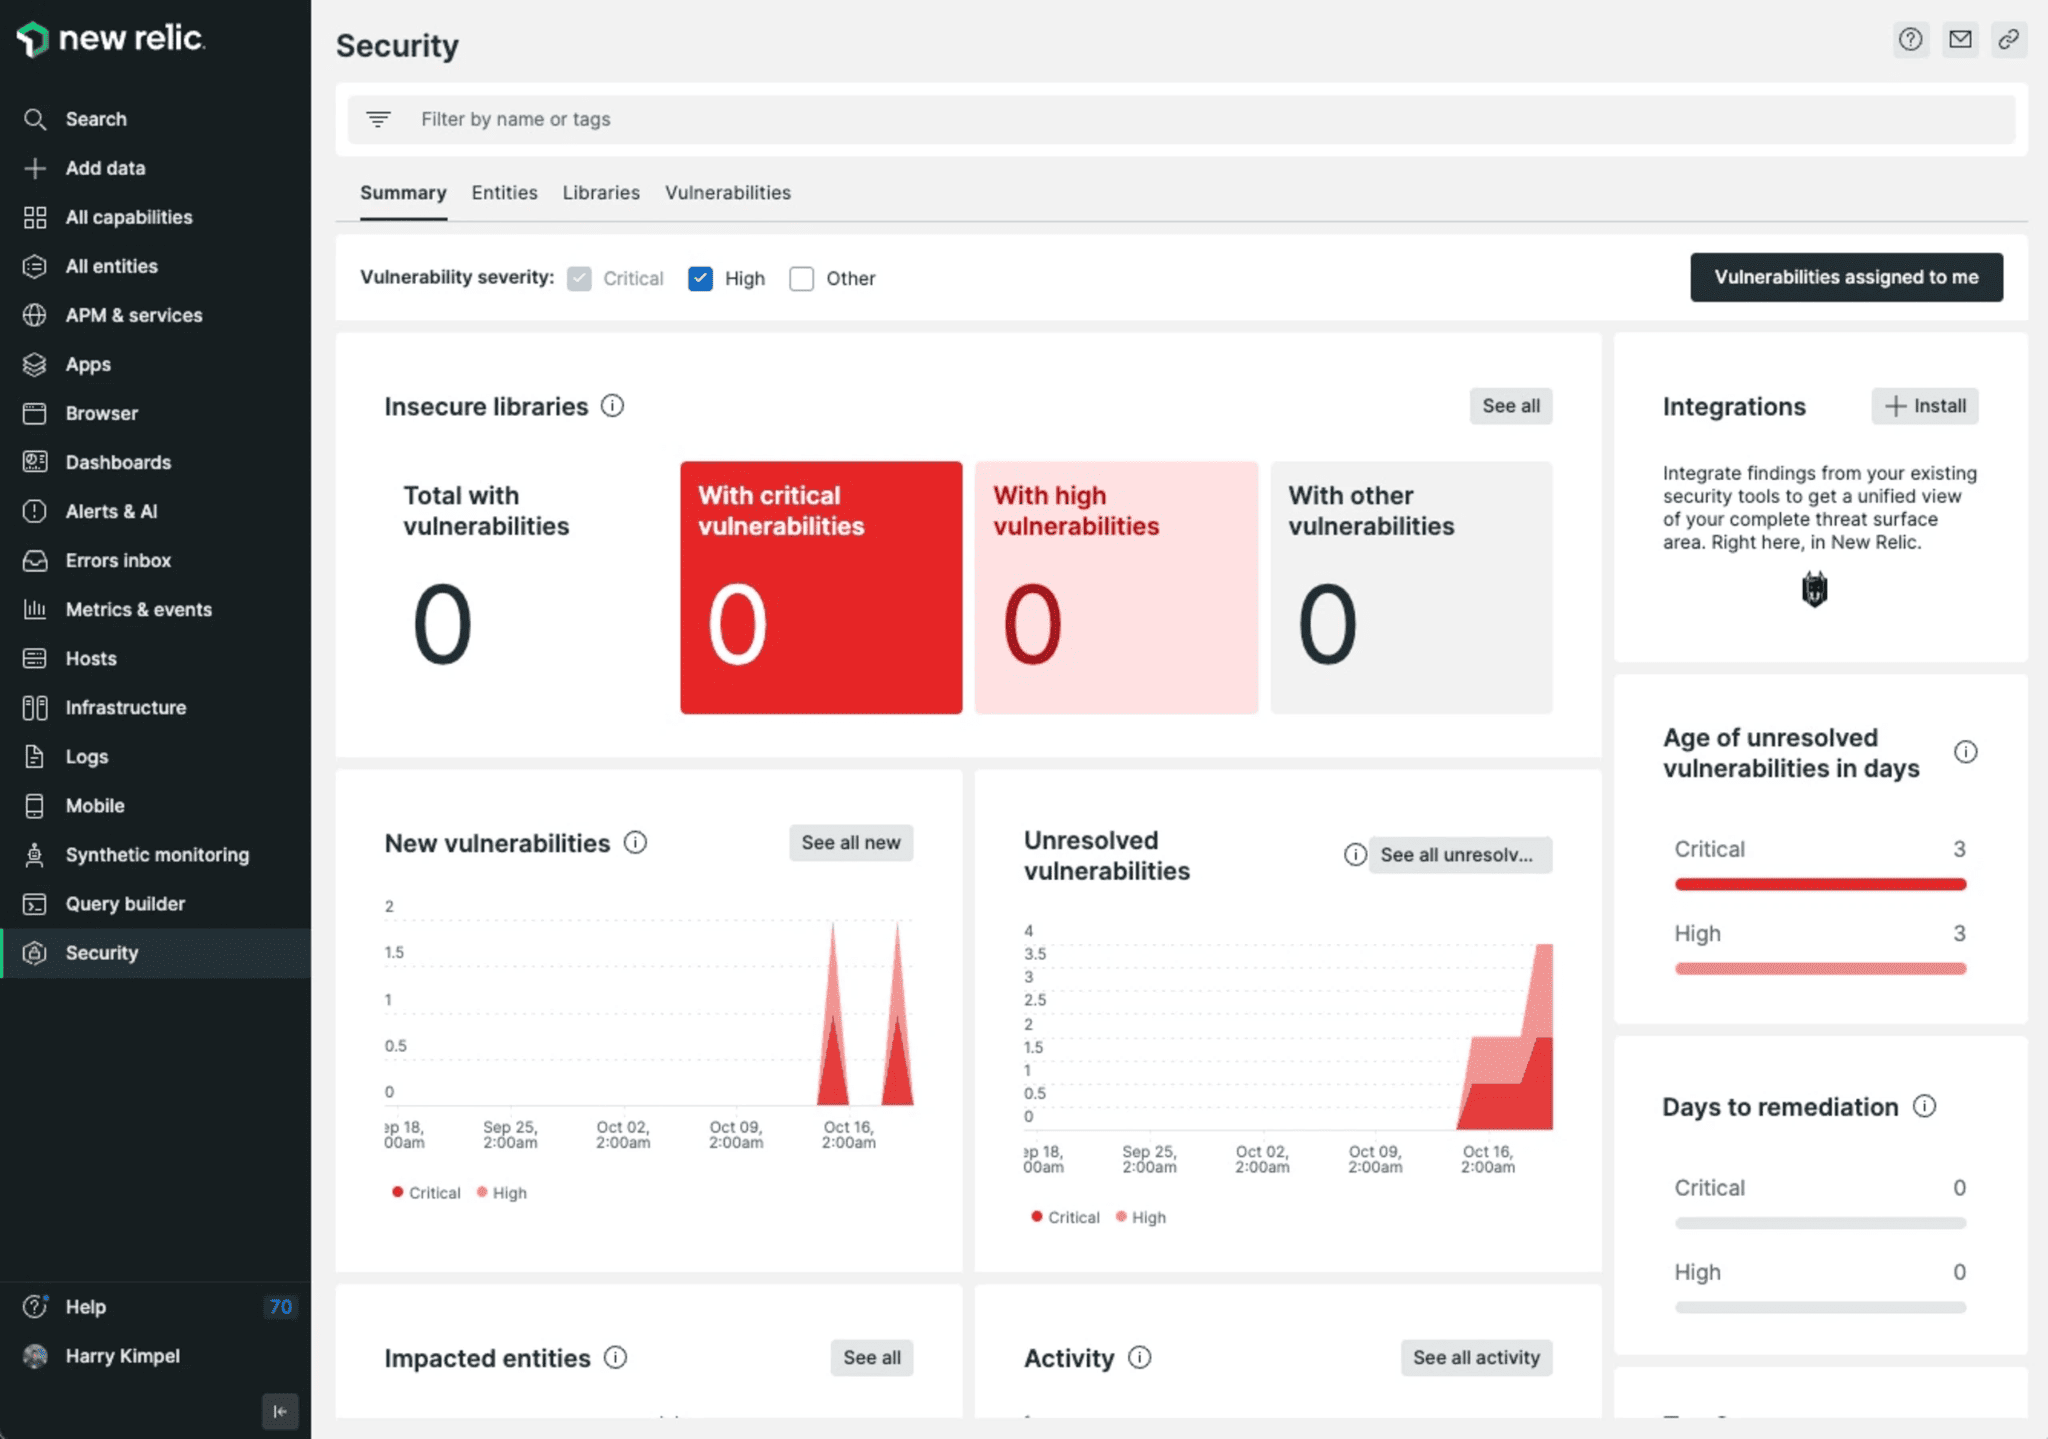The width and height of the screenshot is (2048, 1439).
Task: Switch to the Summary tab
Action: (x=403, y=192)
